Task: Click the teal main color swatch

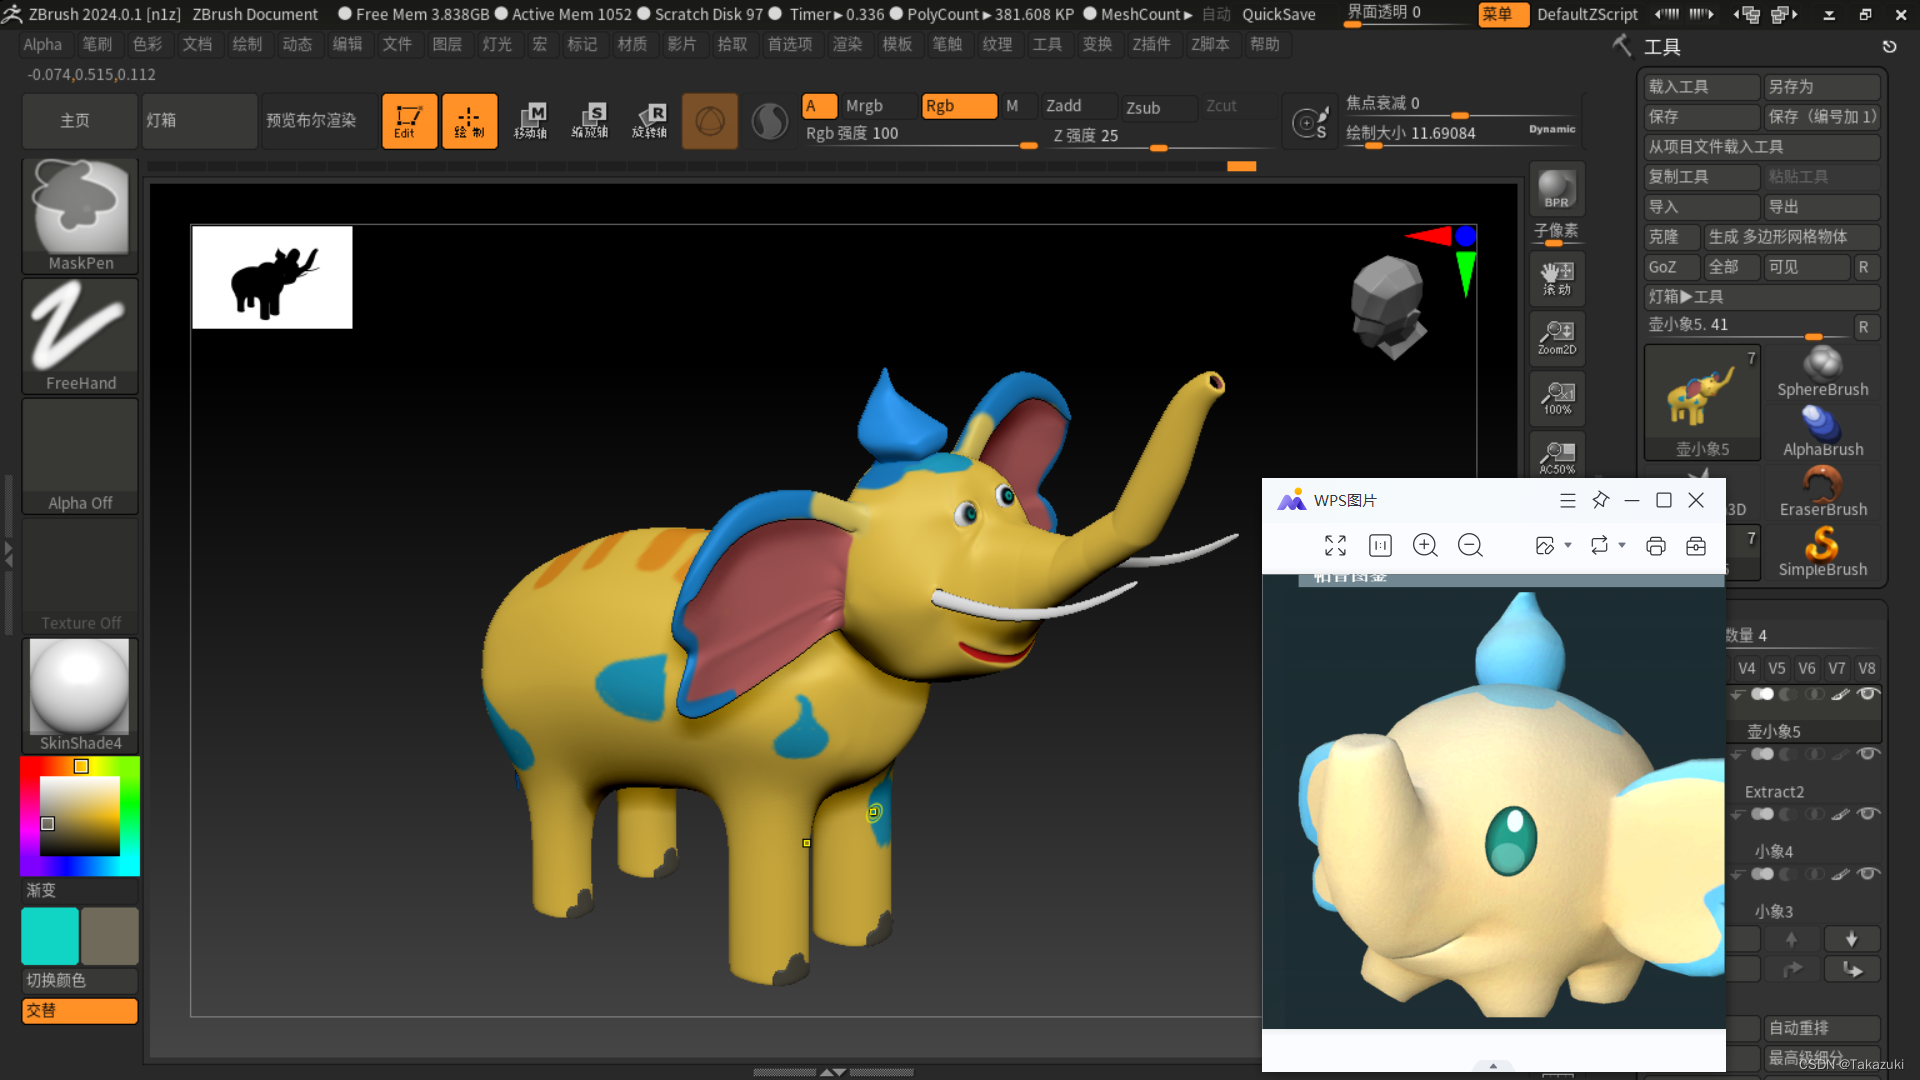Action: (x=50, y=936)
